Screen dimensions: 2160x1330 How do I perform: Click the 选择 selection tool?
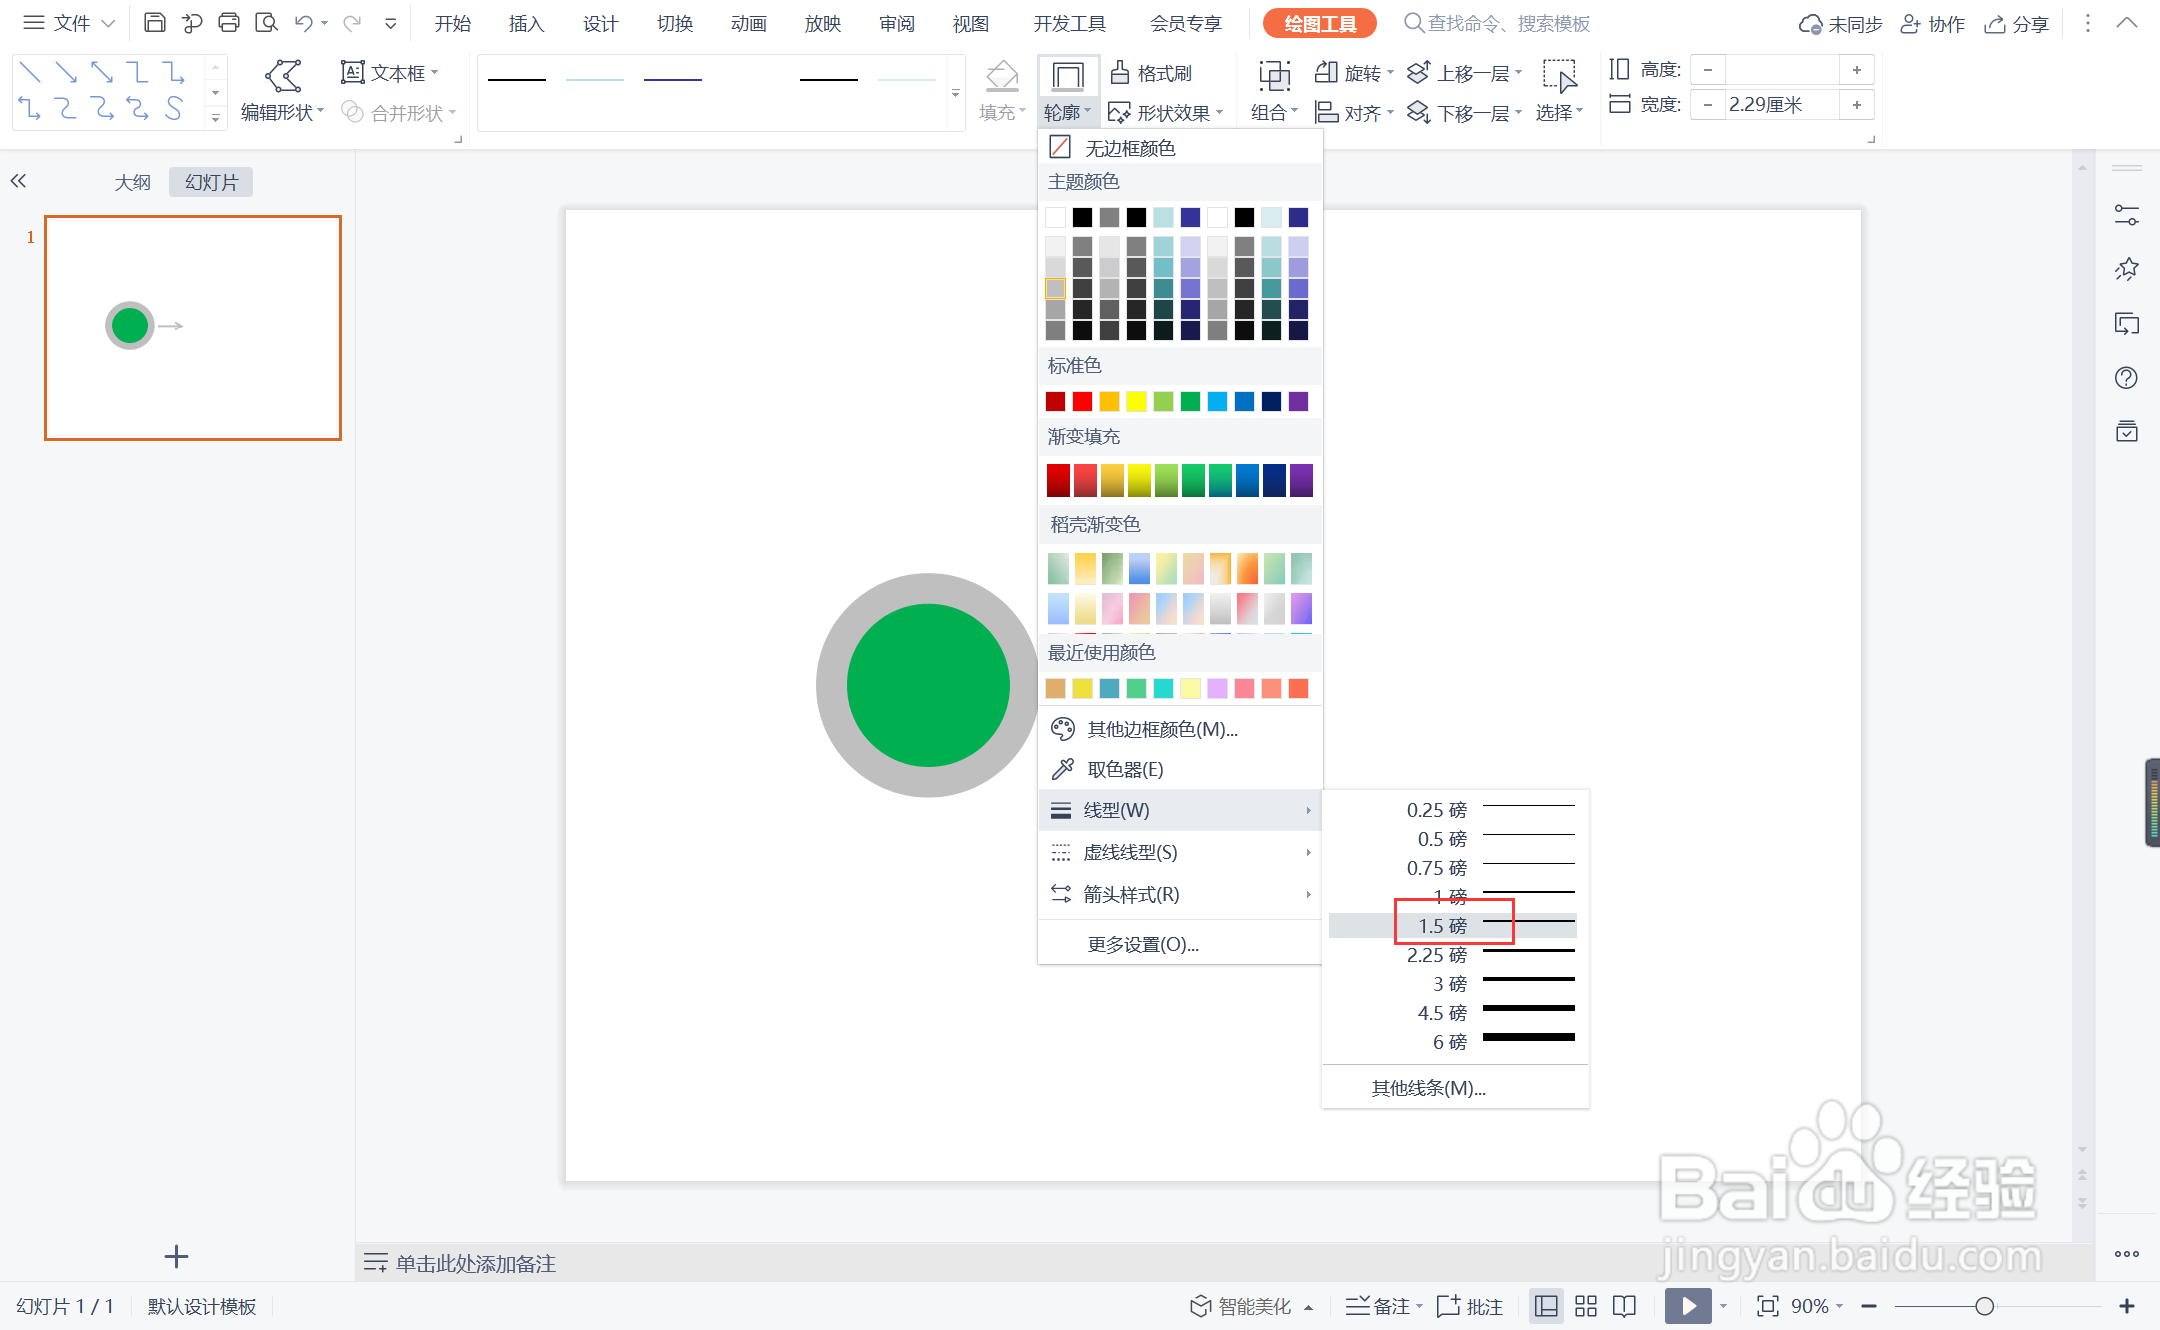pyautogui.click(x=1559, y=91)
